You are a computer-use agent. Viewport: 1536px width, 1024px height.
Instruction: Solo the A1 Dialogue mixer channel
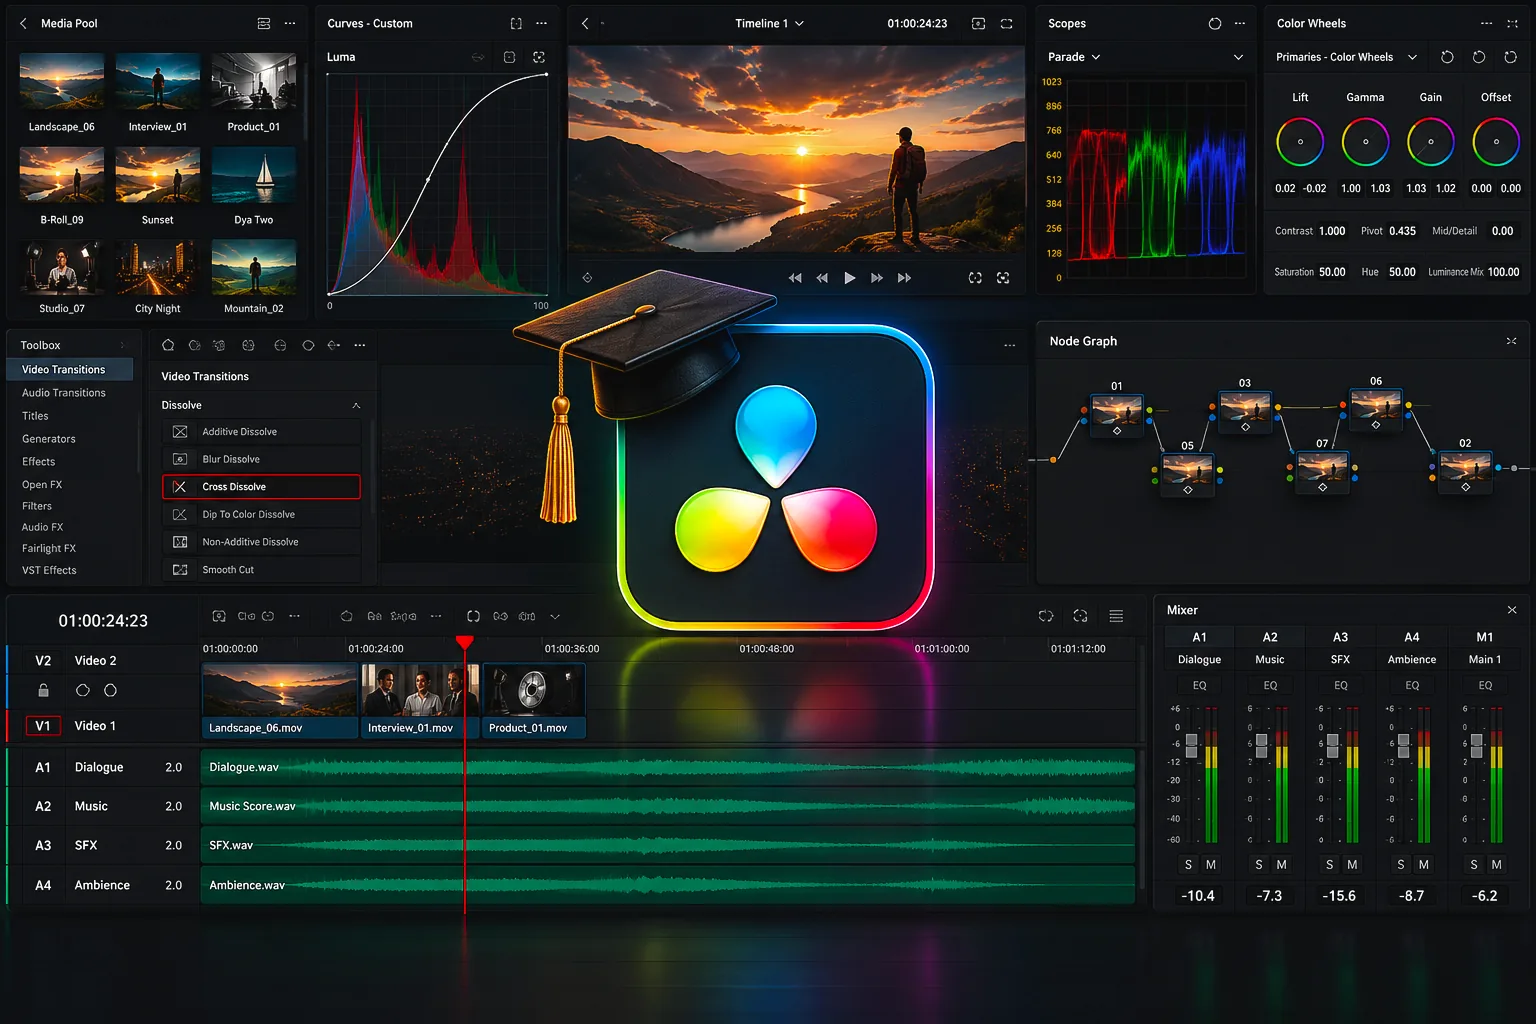click(x=1188, y=865)
